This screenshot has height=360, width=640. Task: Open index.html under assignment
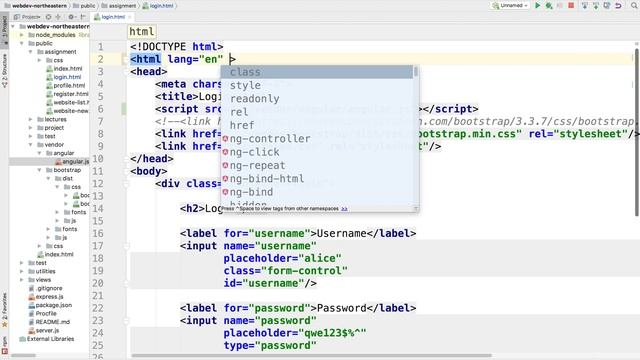point(64,69)
